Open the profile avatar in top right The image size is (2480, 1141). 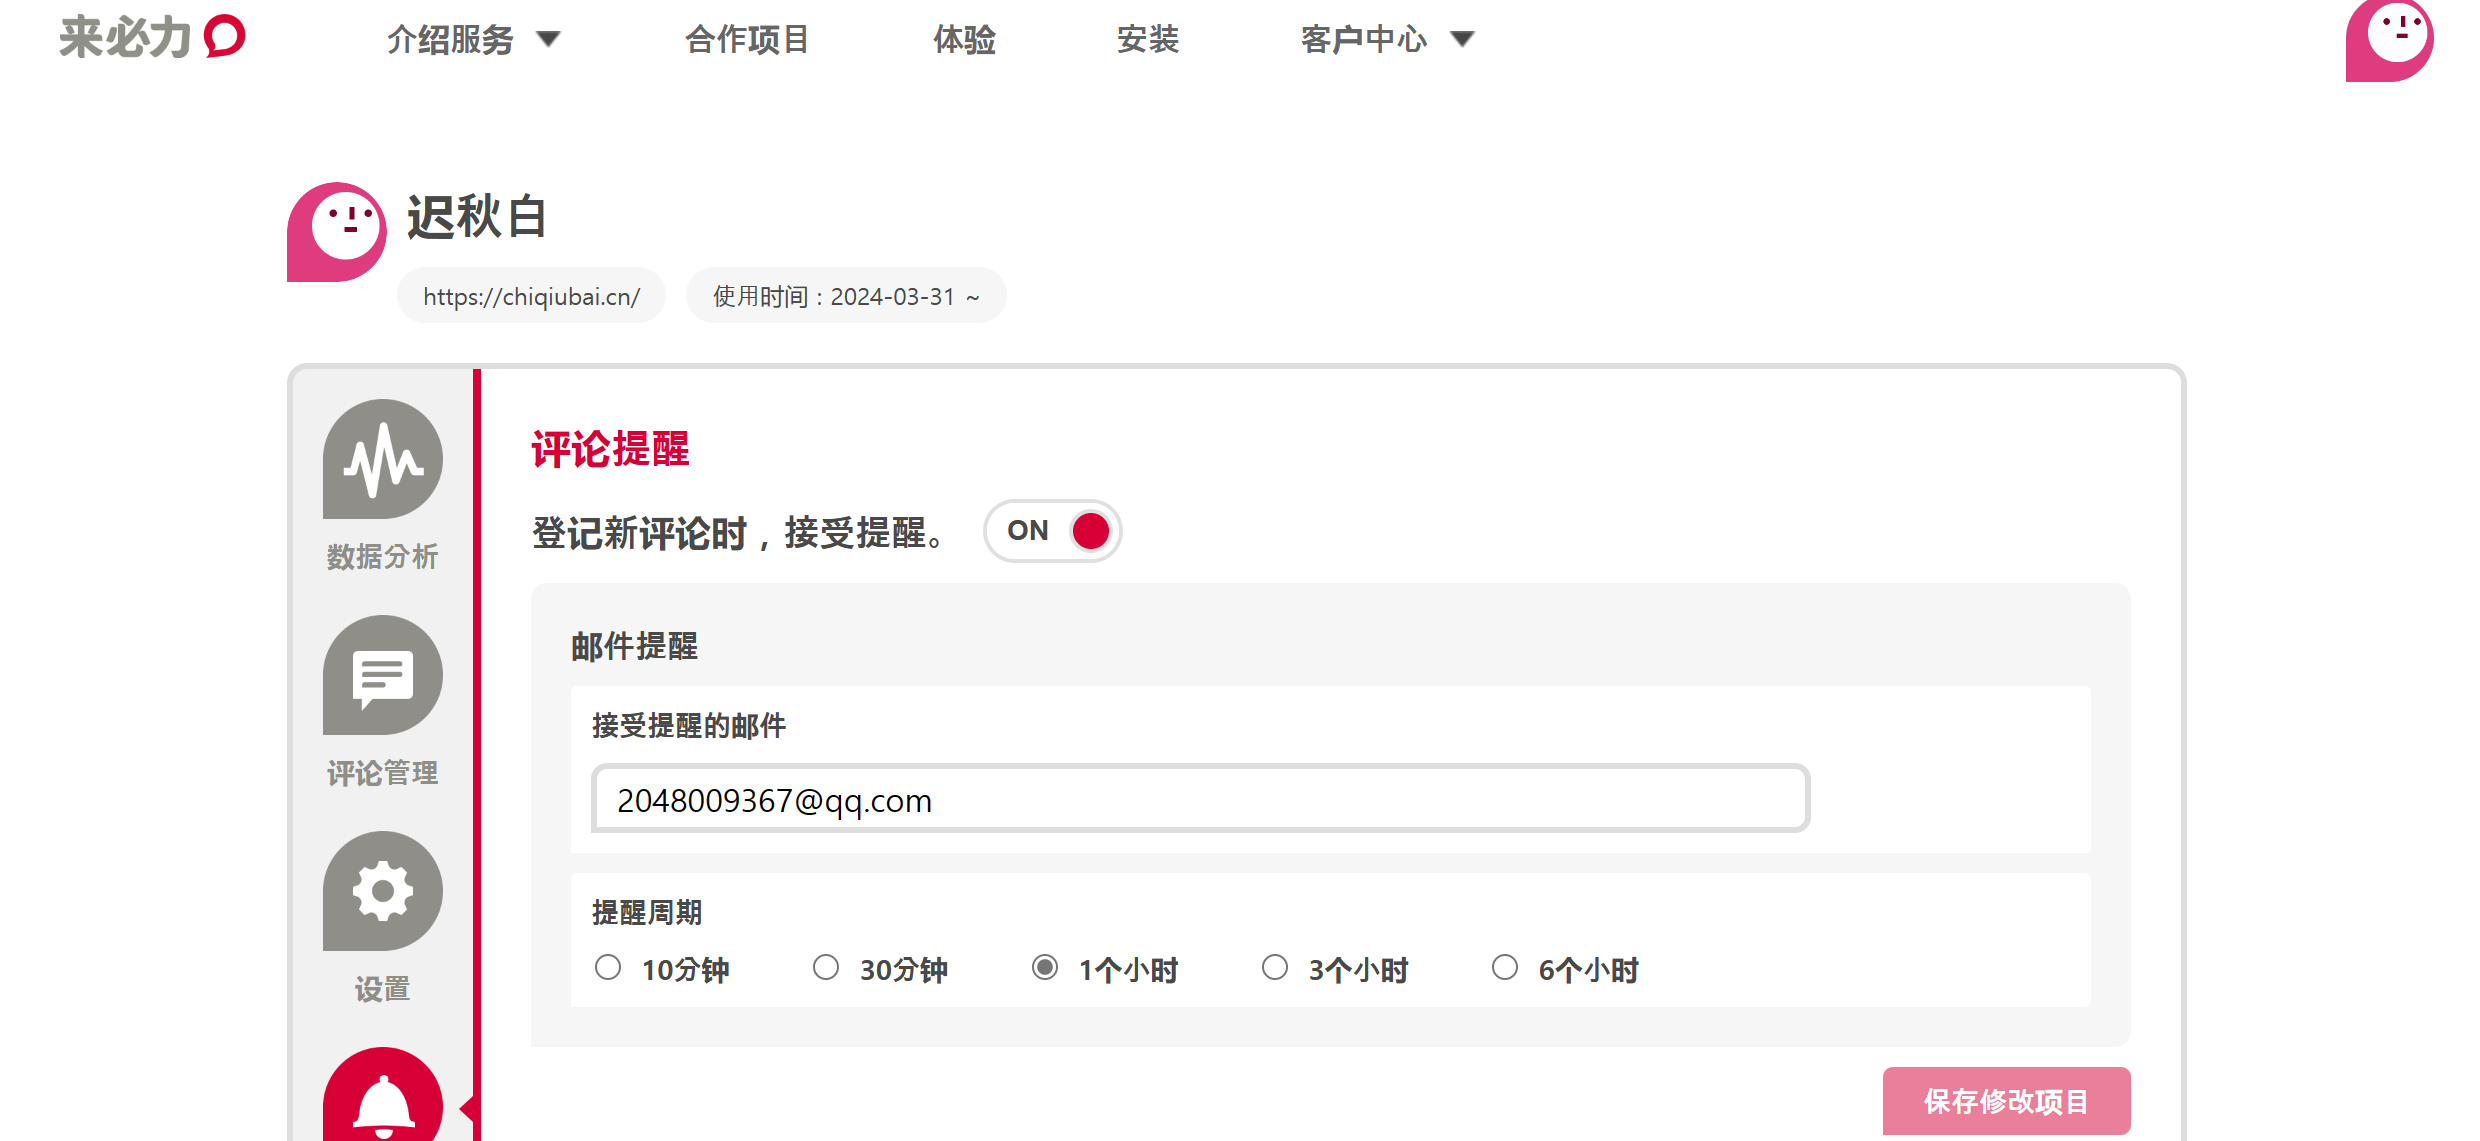coord(2388,40)
